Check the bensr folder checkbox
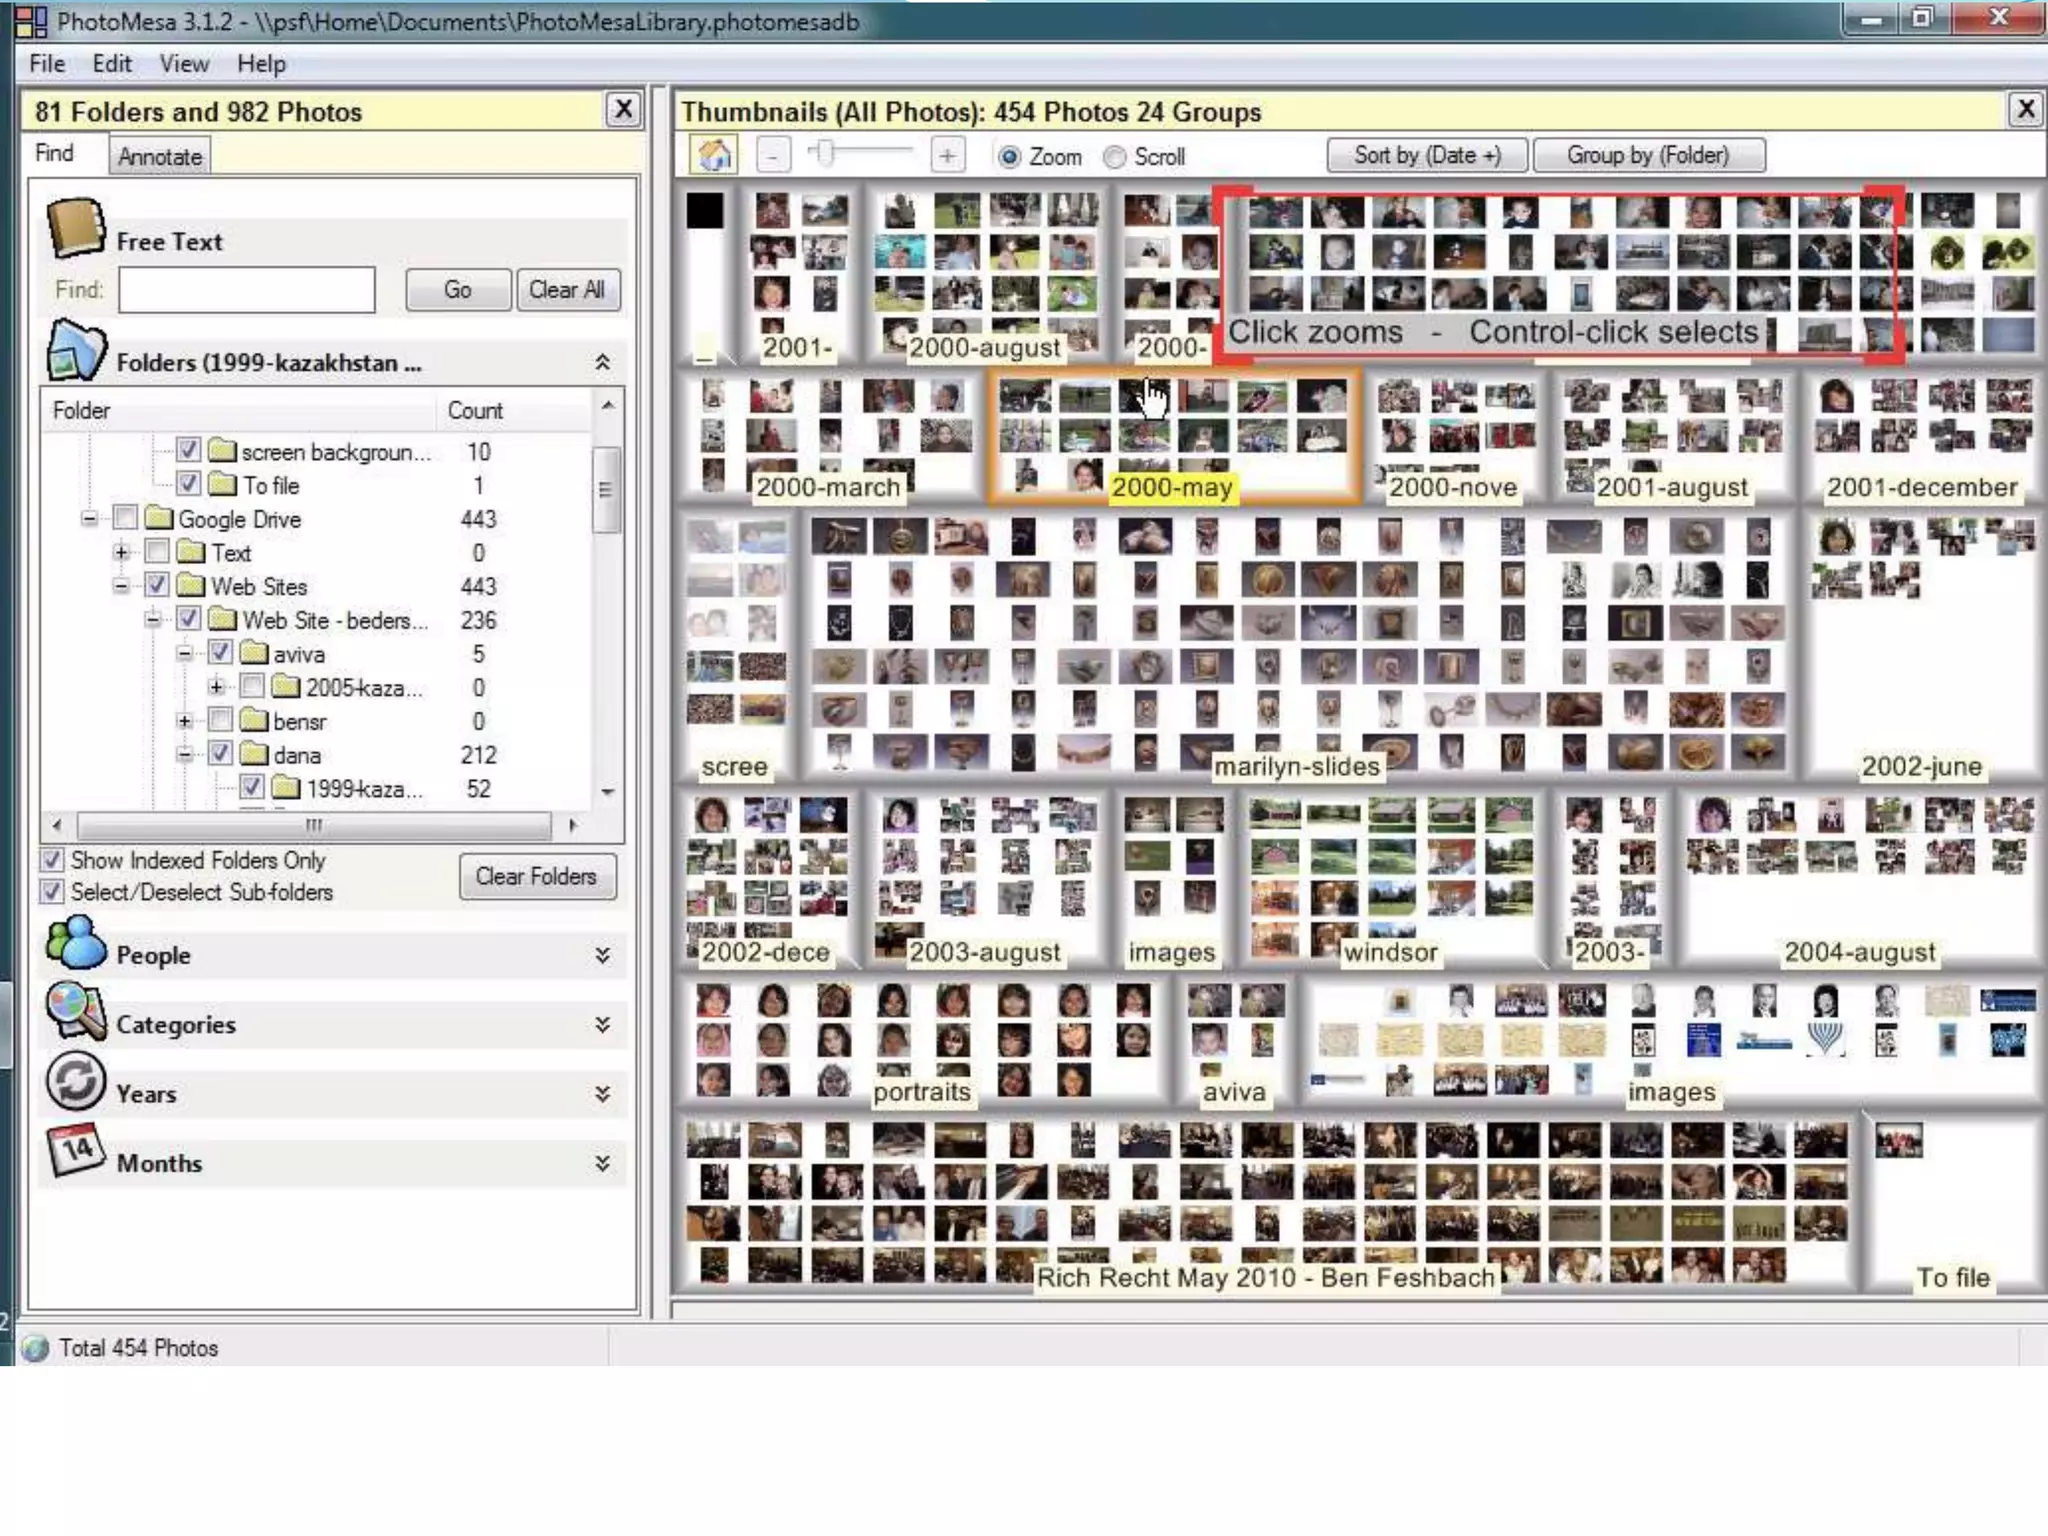The height and width of the screenshot is (1536, 2048). click(221, 720)
